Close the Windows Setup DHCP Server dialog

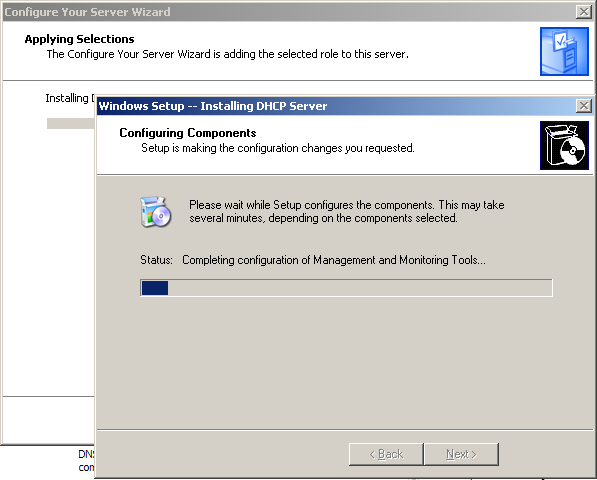click(x=584, y=106)
